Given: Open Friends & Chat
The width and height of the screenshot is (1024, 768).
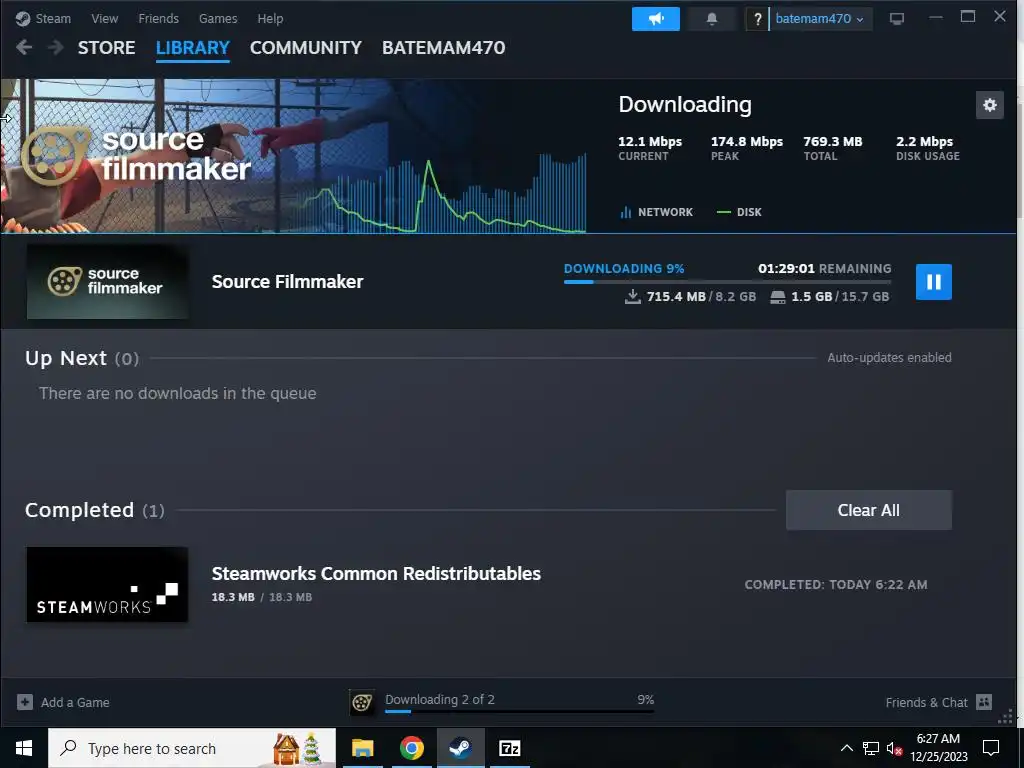Looking at the screenshot, I should click(926, 703).
